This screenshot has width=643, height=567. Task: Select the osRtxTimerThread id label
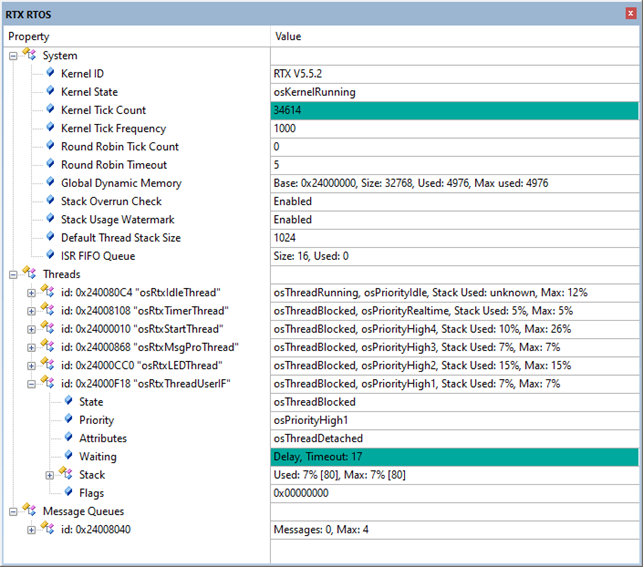point(145,311)
